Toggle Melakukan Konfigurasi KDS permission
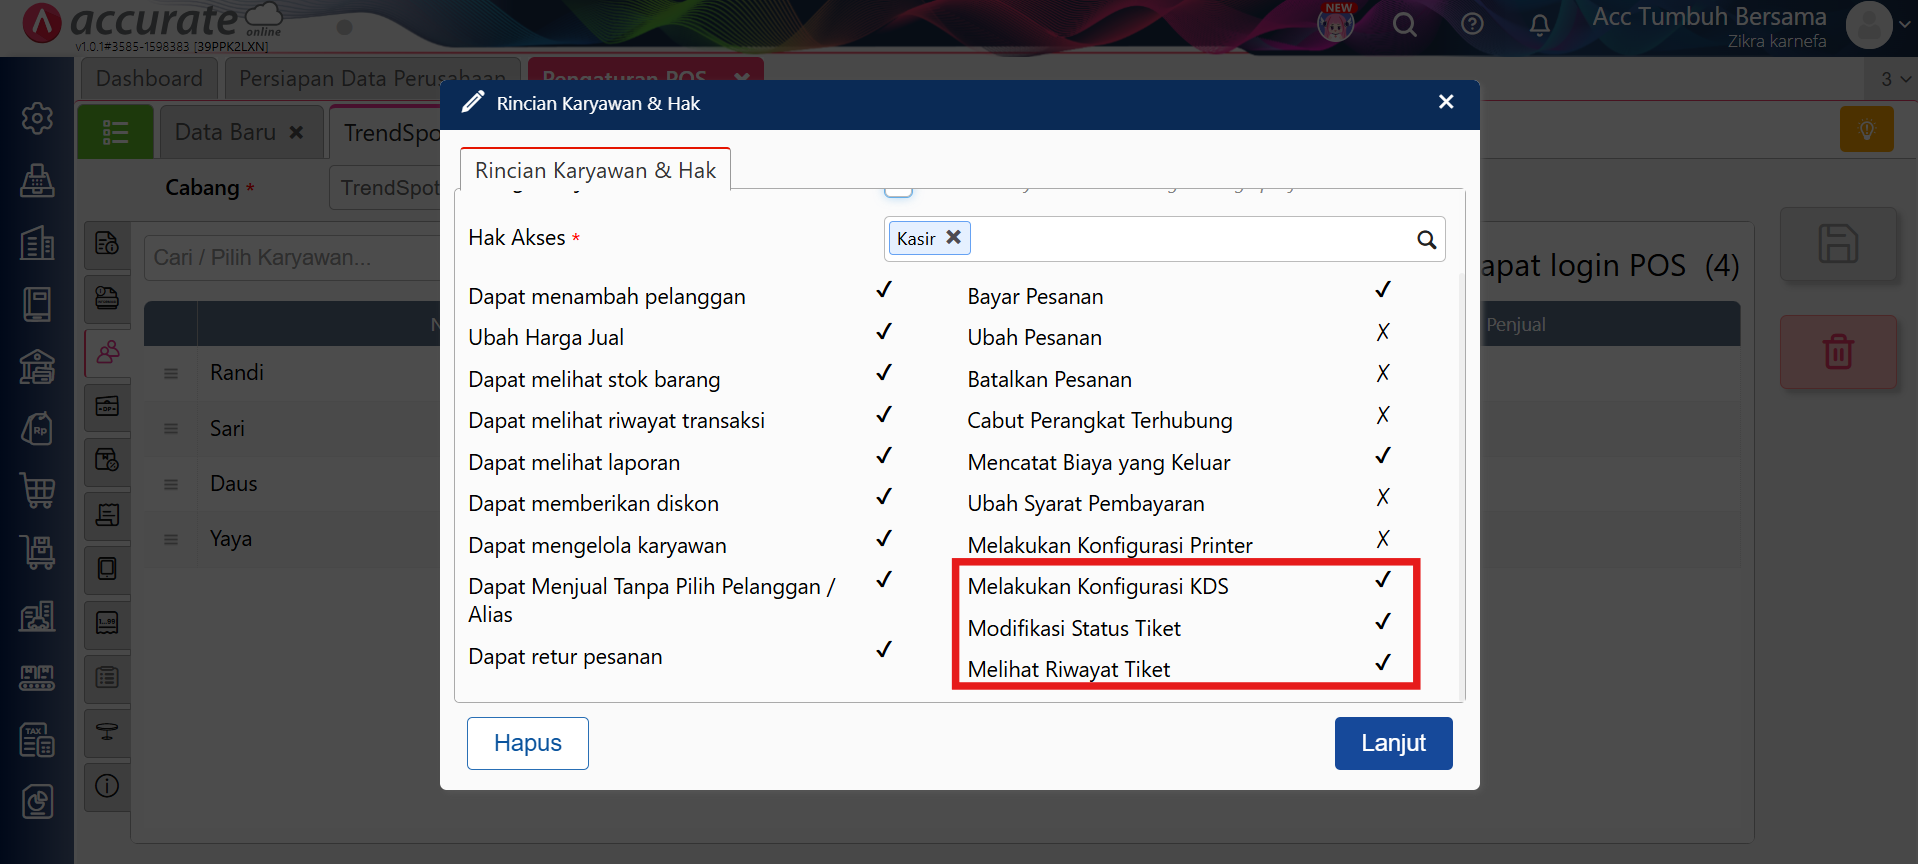Viewport: 1918px width, 864px height. pyautogui.click(x=1382, y=580)
